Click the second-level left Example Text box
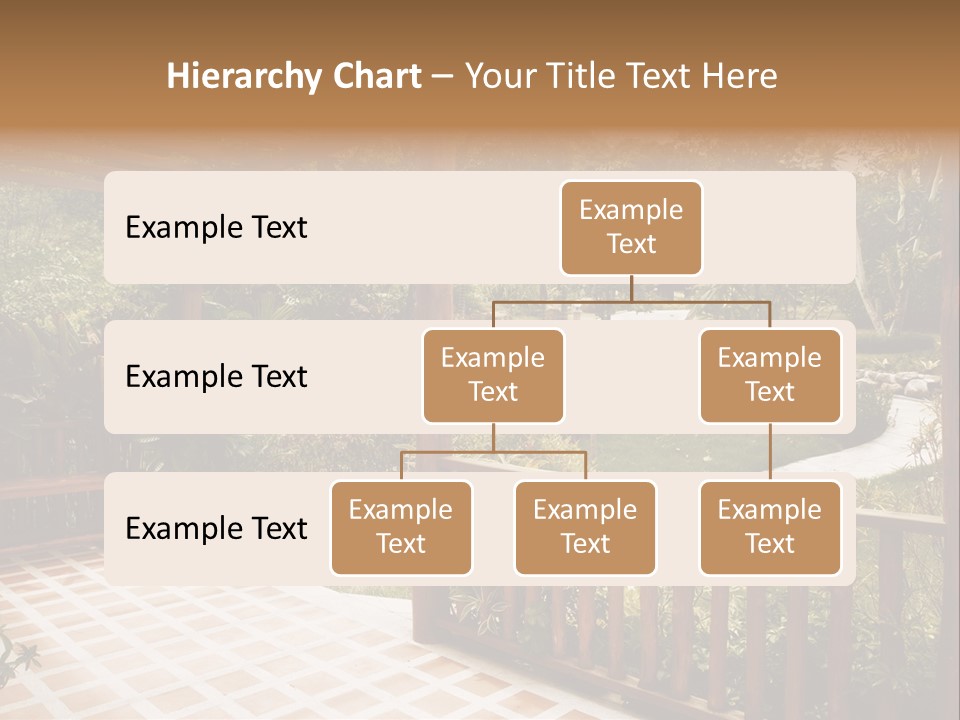This screenshot has height=720, width=960. [x=493, y=375]
